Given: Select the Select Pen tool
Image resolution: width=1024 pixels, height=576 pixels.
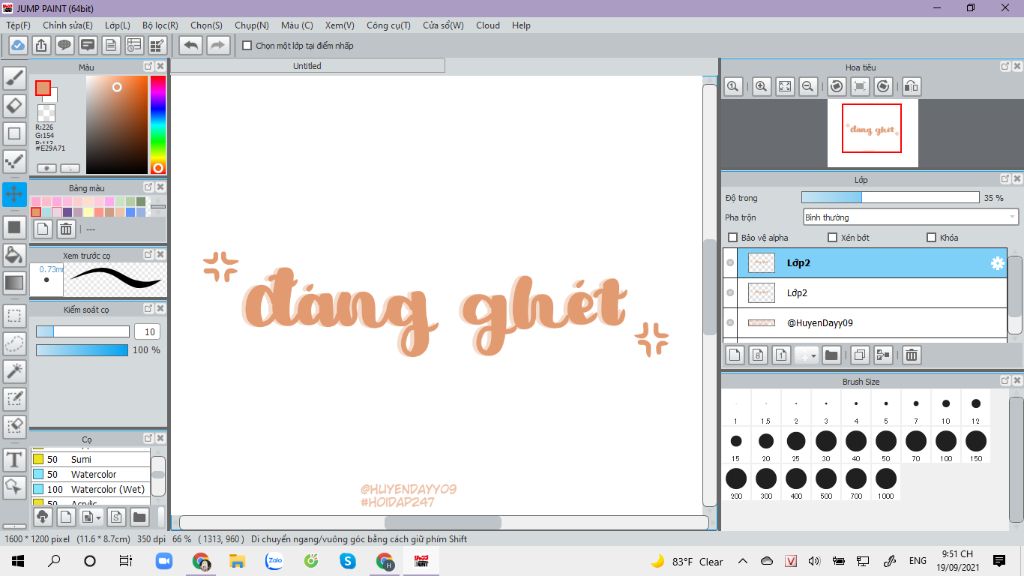Looking at the screenshot, I should [x=14, y=398].
